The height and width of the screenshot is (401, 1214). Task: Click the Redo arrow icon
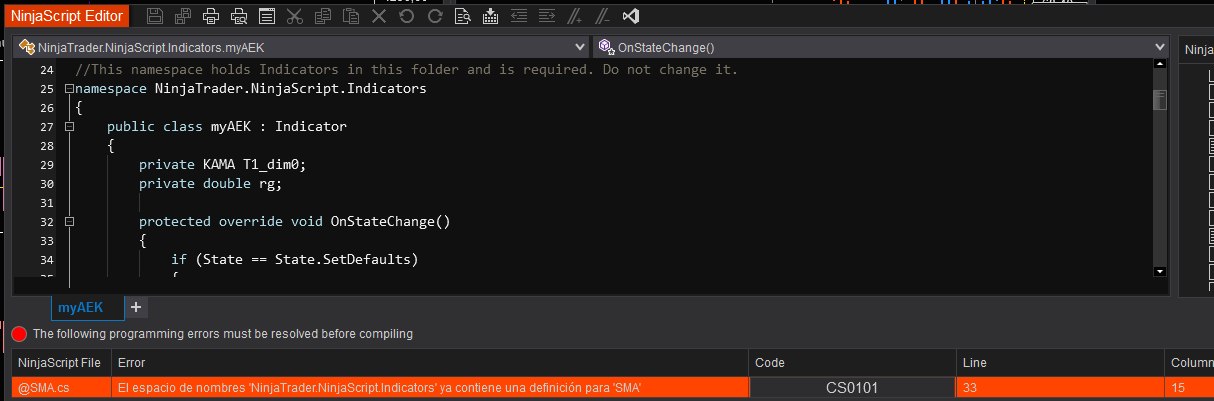[434, 16]
